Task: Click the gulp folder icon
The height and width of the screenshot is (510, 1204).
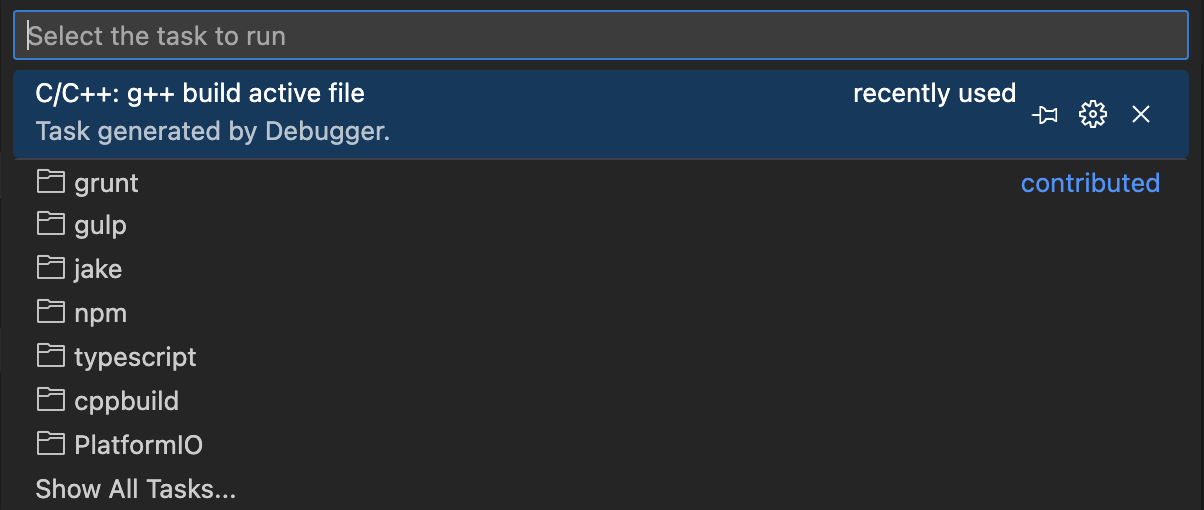Action: 49,226
